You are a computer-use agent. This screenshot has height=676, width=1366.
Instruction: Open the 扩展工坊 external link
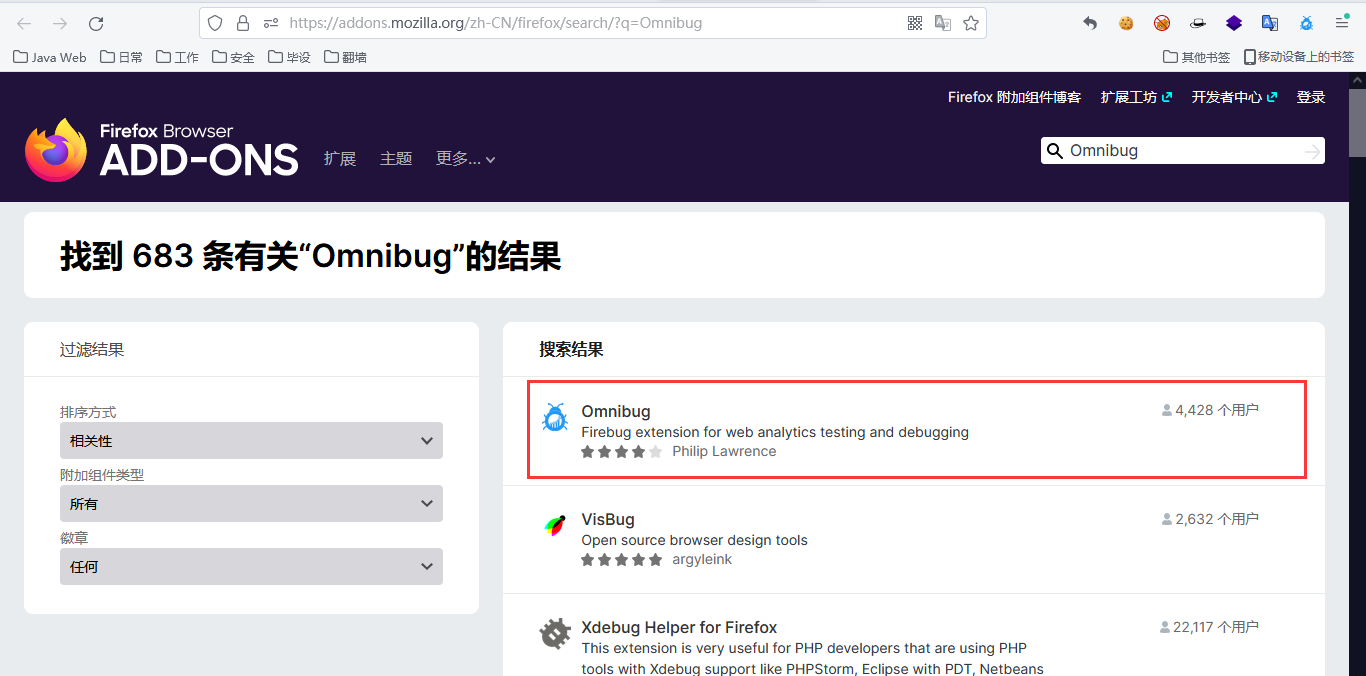click(x=1136, y=97)
